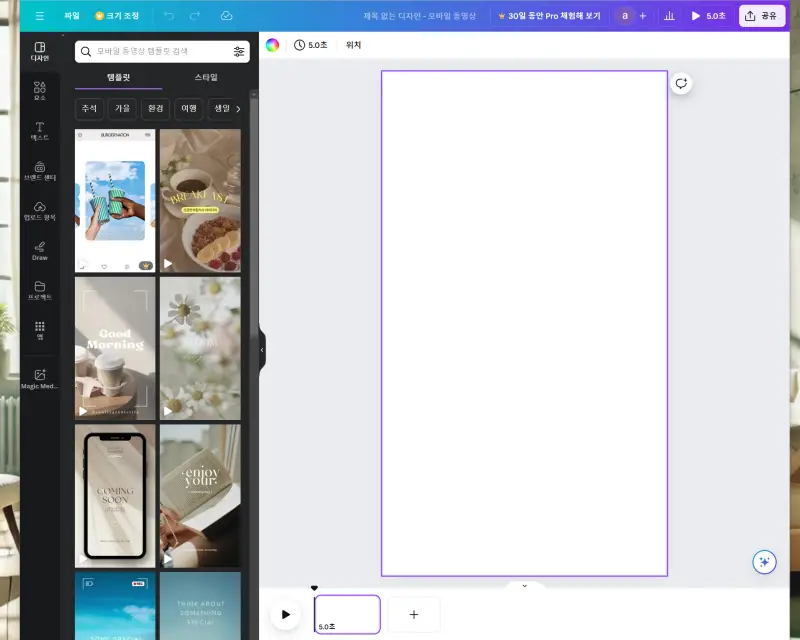Click the blank white canvas page
Viewport: 800px width, 640px height.
[524, 324]
